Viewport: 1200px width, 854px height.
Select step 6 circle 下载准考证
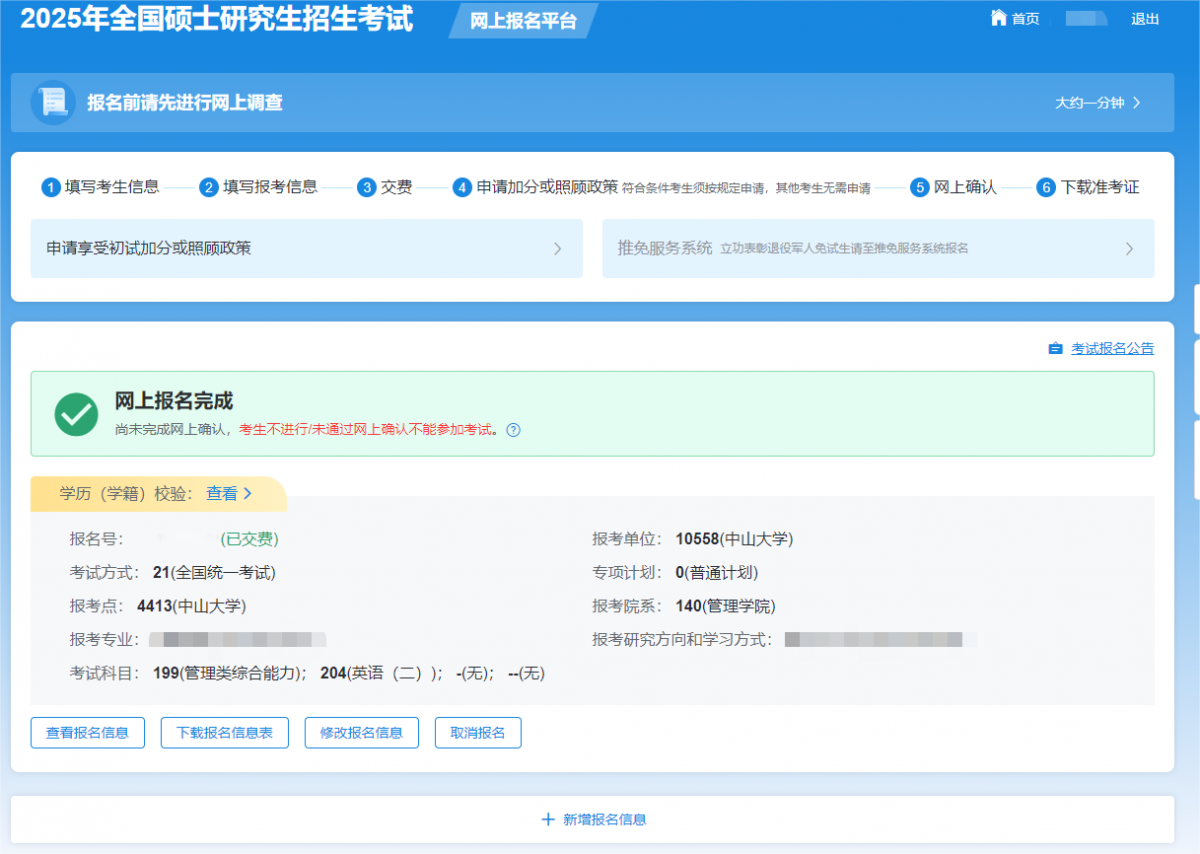[1046, 187]
